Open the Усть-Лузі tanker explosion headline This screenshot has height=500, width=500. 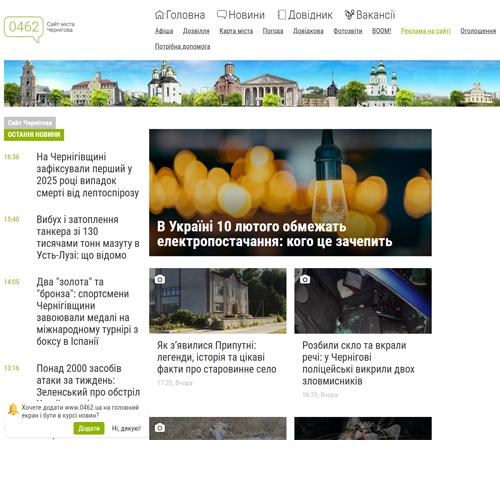point(88,237)
